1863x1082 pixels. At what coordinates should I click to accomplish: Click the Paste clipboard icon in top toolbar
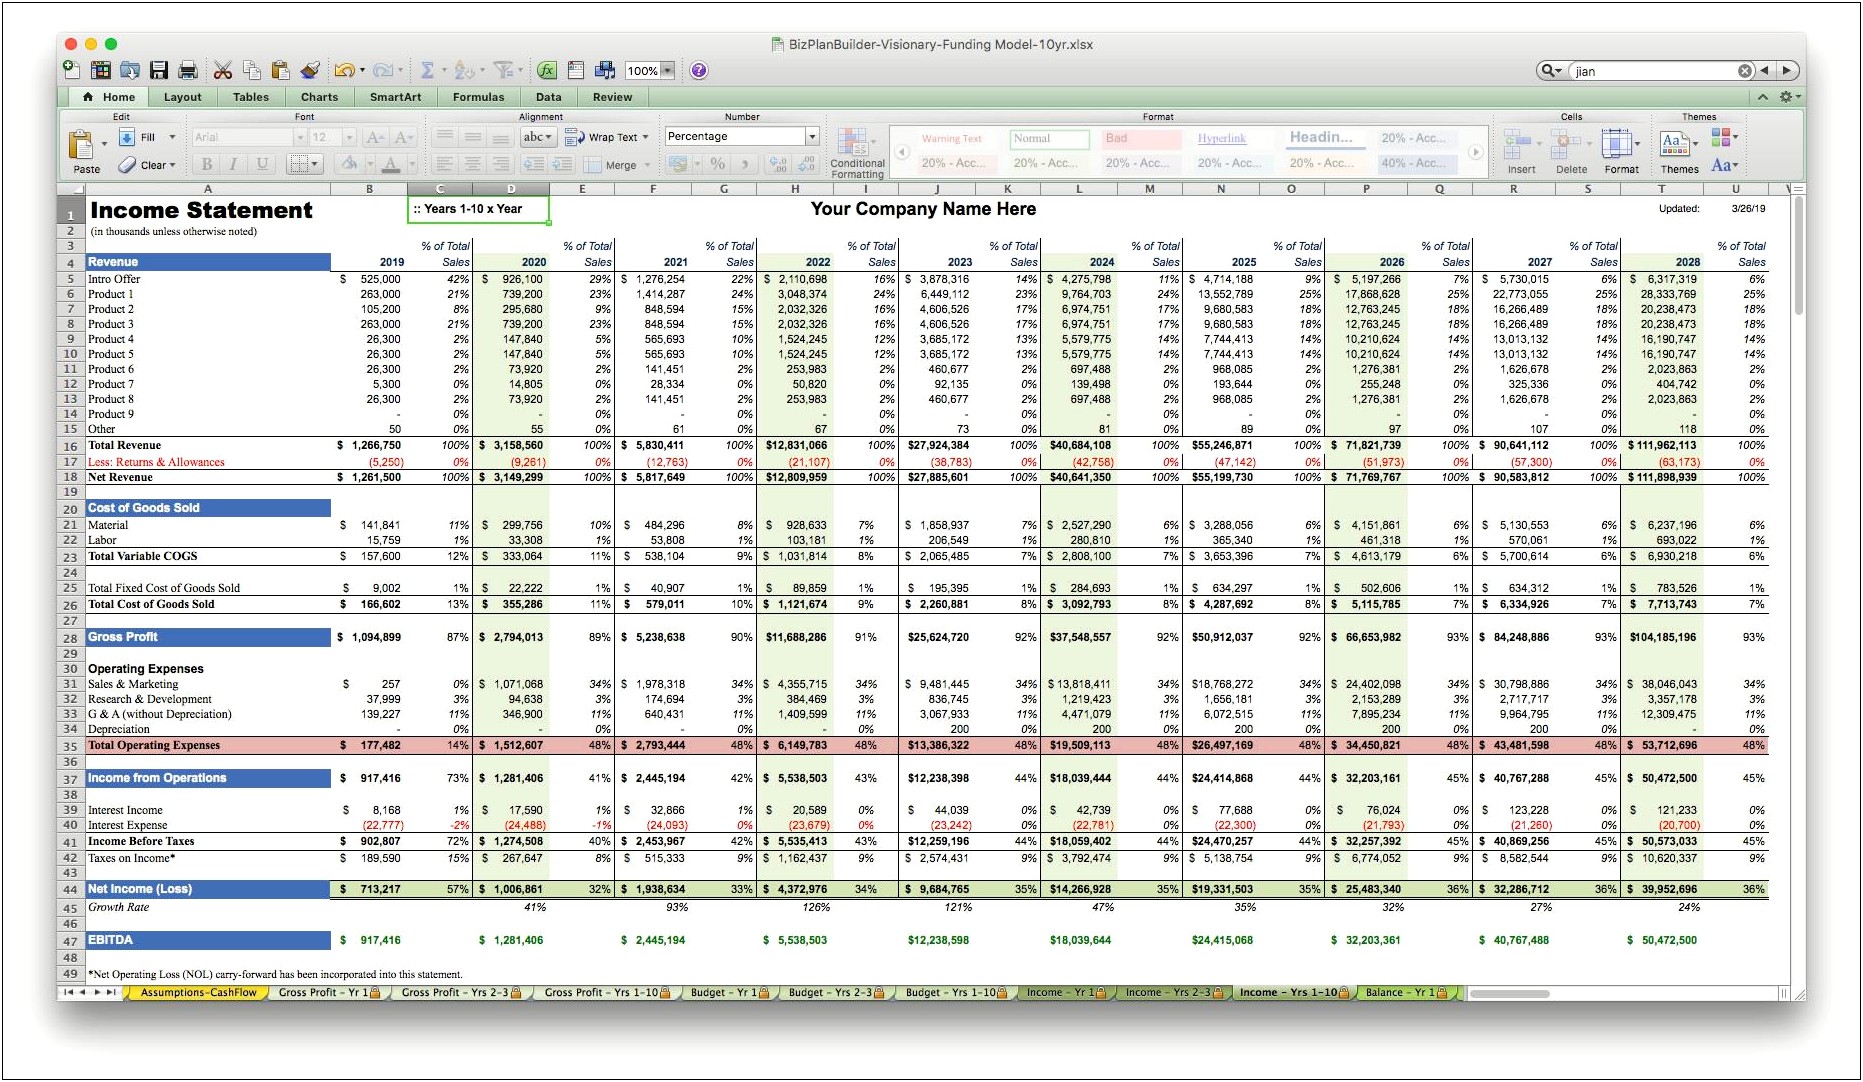click(281, 70)
